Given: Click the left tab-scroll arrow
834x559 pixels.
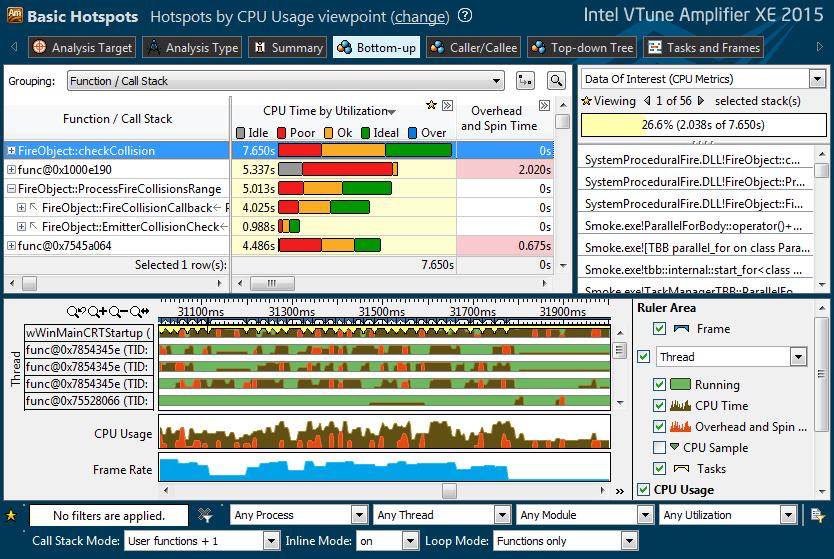Looking at the screenshot, I should pyautogui.click(x=14, y=47).
